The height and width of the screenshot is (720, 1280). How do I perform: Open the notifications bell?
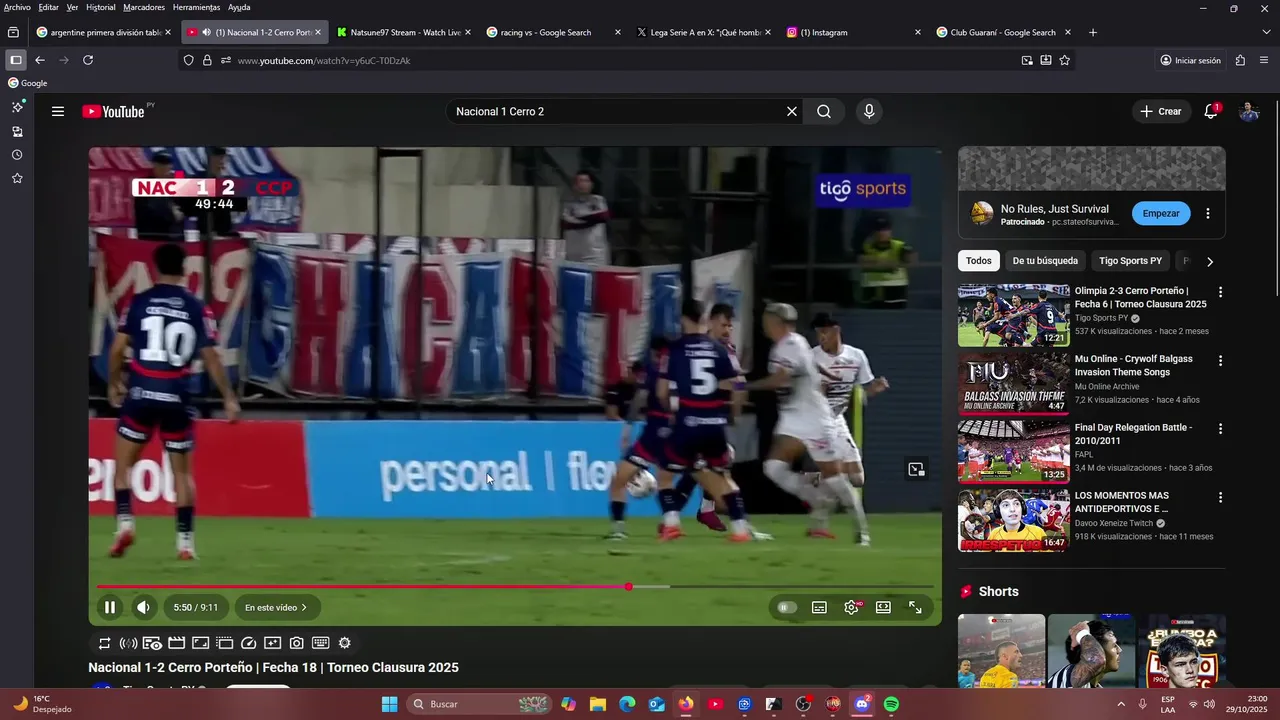[1211, 111]
